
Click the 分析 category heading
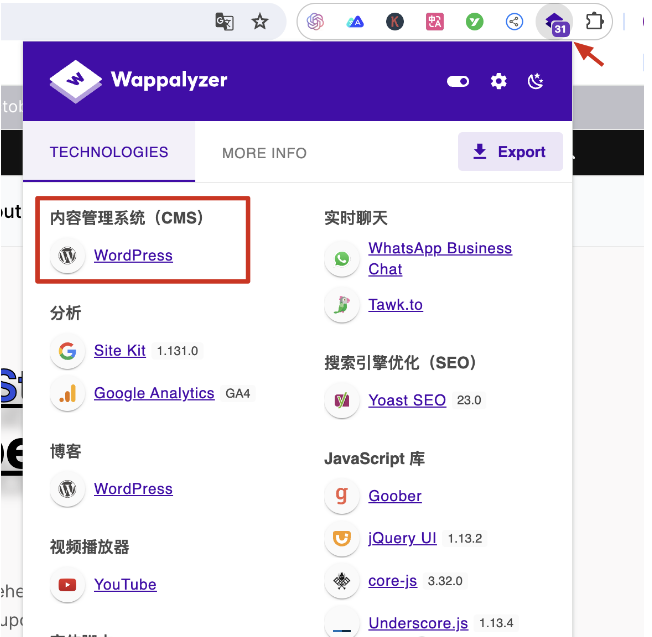[x=66, y=313]
